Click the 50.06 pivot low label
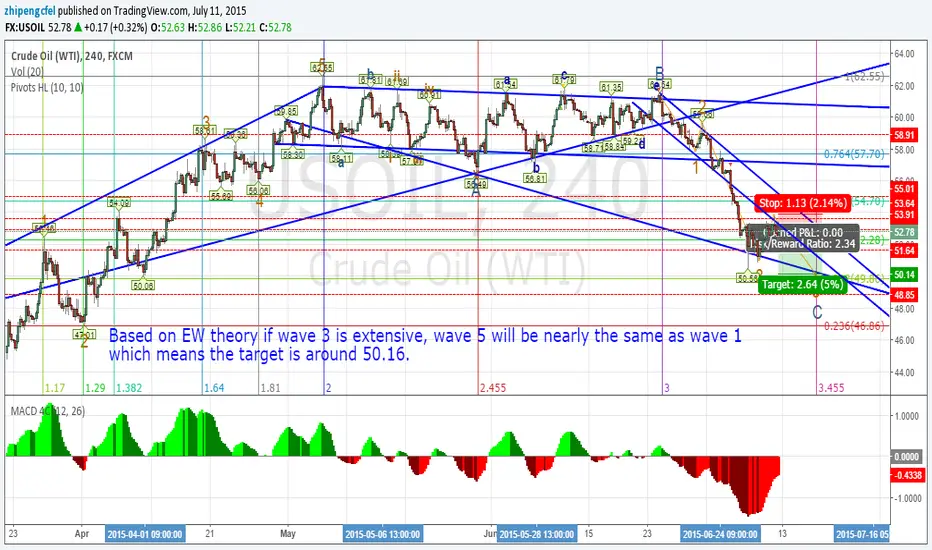The width and height of the screenshot is (932, 550). point(143,285)
